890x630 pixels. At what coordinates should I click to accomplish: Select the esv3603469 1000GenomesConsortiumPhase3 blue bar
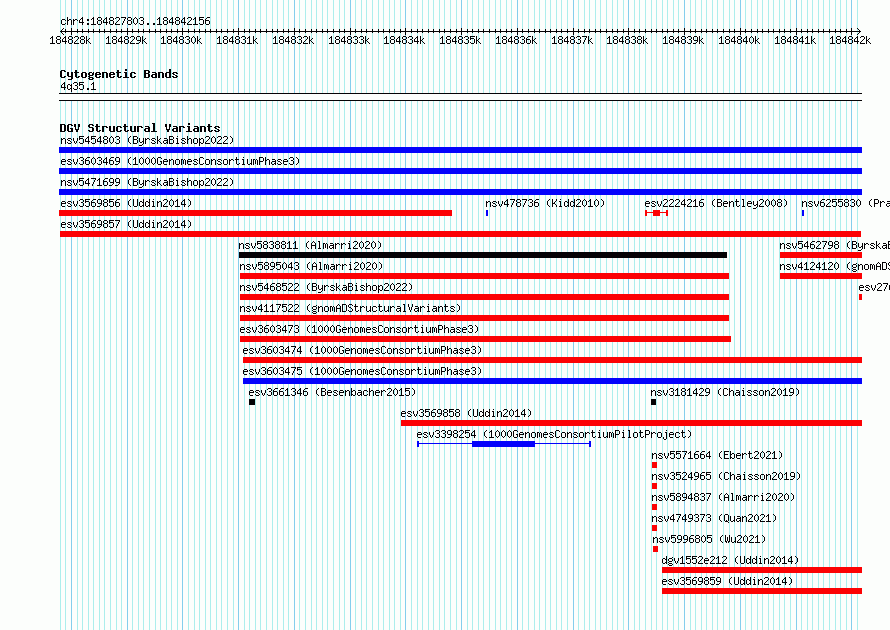pyautogui.click(x=460, y=171)
